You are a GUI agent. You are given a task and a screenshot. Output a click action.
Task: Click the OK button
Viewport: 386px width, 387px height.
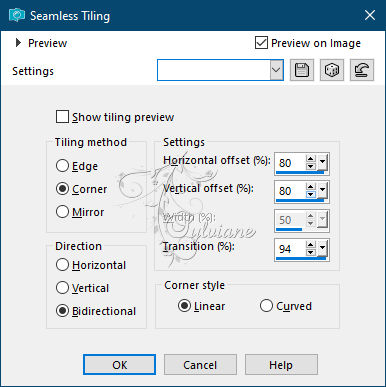click(119, 365)
